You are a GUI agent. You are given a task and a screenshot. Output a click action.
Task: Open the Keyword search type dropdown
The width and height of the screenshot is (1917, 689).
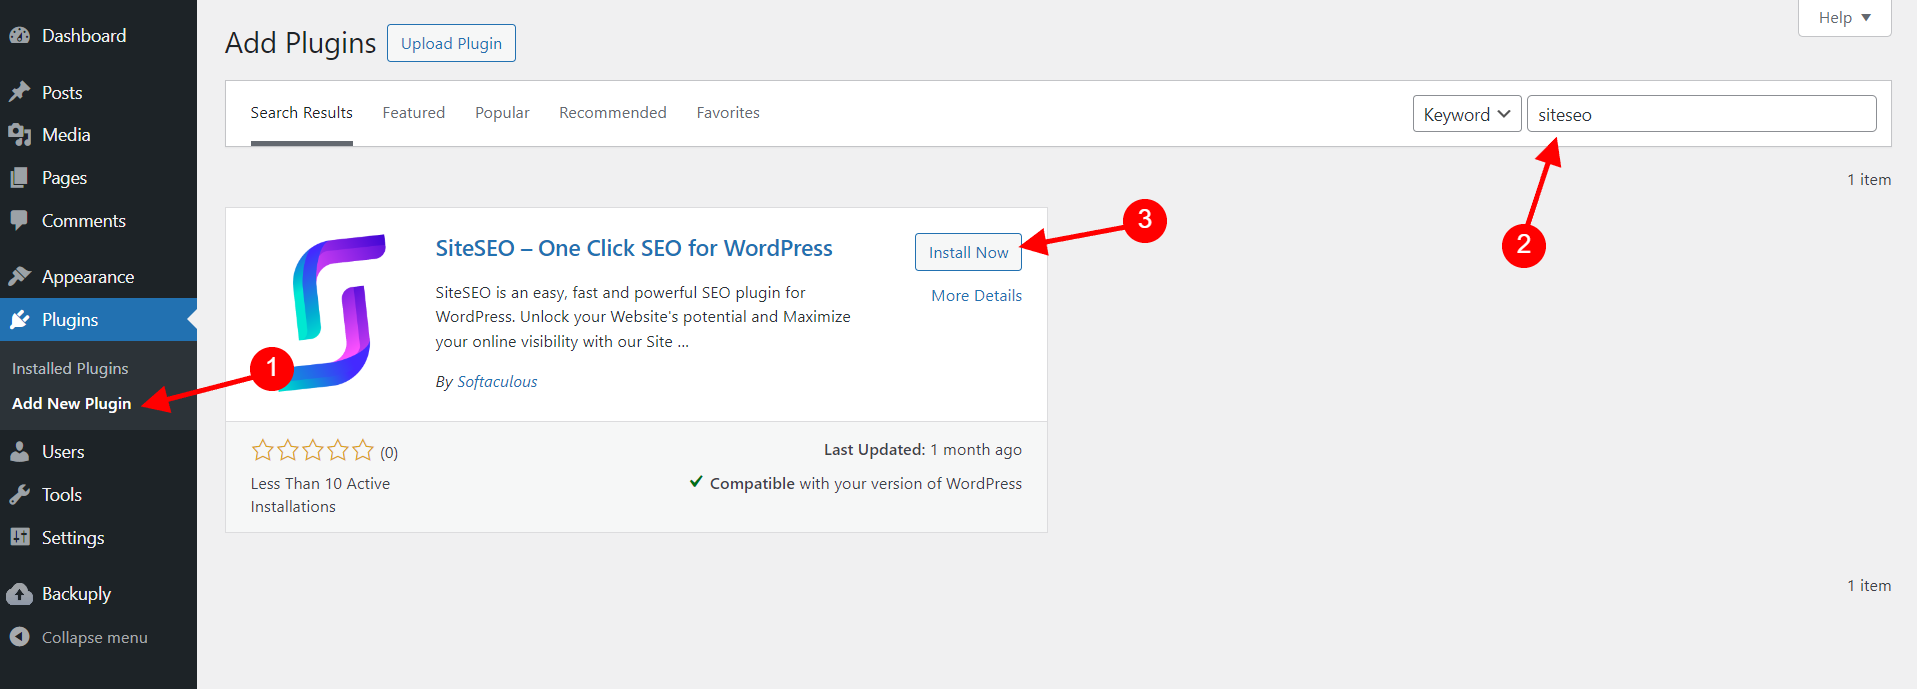[1467, 114]
